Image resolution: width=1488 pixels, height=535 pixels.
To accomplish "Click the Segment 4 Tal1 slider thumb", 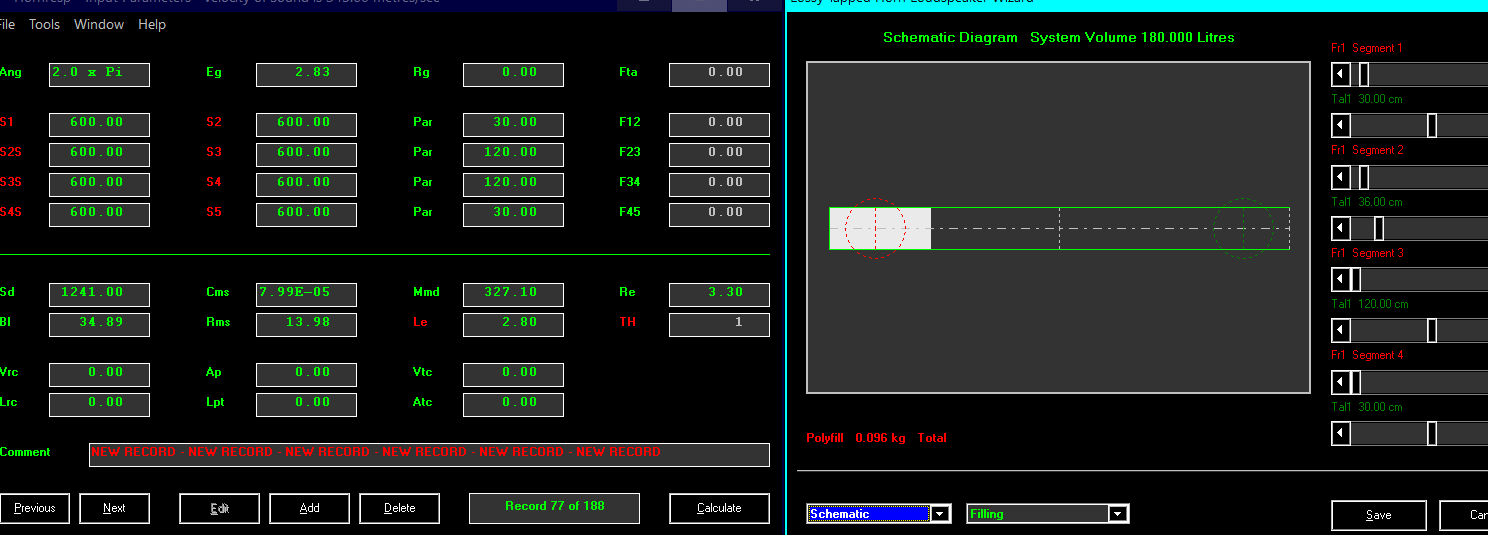I will 1432,433.
